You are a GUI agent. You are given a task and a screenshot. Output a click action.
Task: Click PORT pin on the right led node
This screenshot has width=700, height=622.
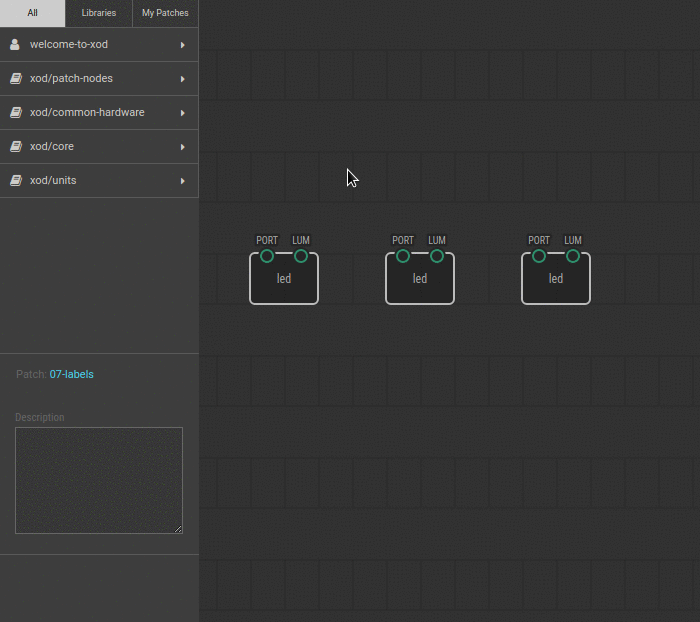tap(539, 256)
